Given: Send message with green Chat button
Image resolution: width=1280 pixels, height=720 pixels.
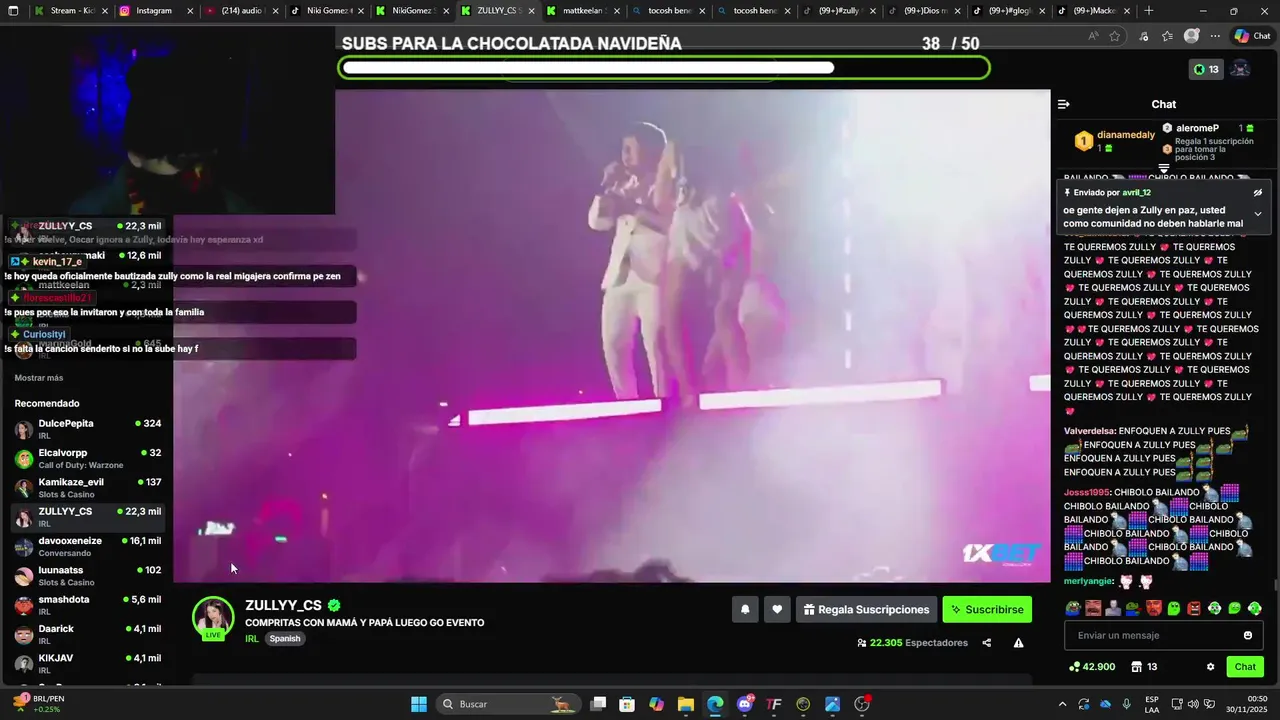Looking at the screenshot, I should coord(1245,667).
